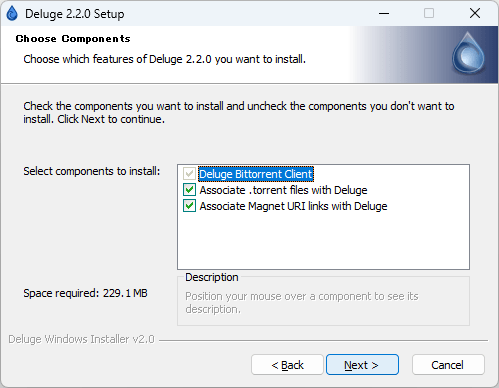Uncheck Associate .torrent files with Deluge
The image size is (499, 388).
pyautogui.click(x=189, y=190)
